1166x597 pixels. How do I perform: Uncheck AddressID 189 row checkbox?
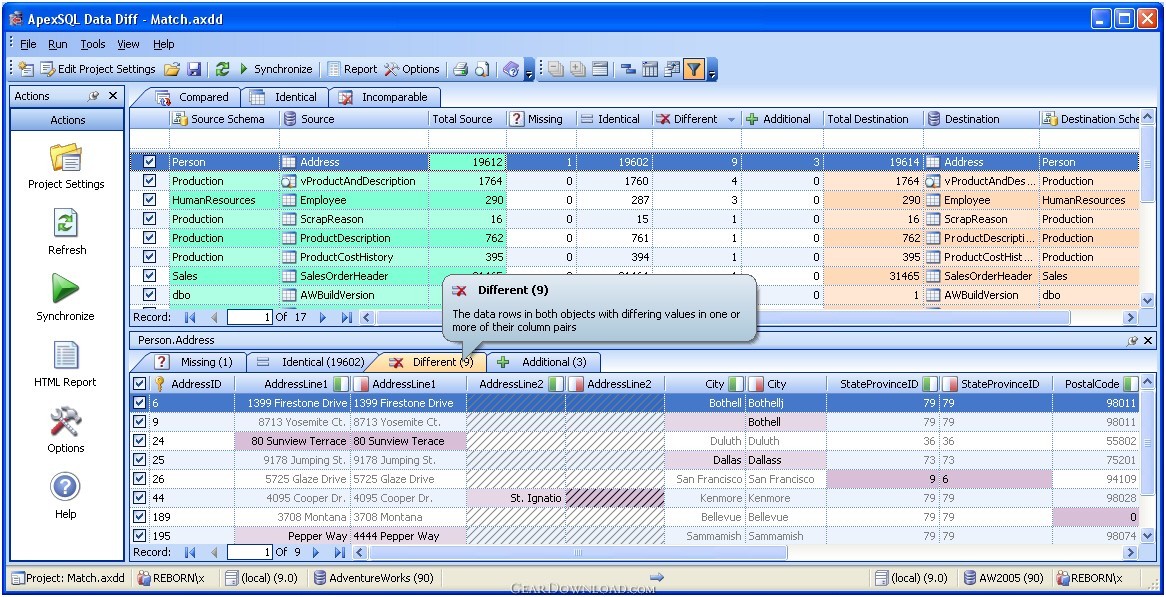[x=139, y=517]
